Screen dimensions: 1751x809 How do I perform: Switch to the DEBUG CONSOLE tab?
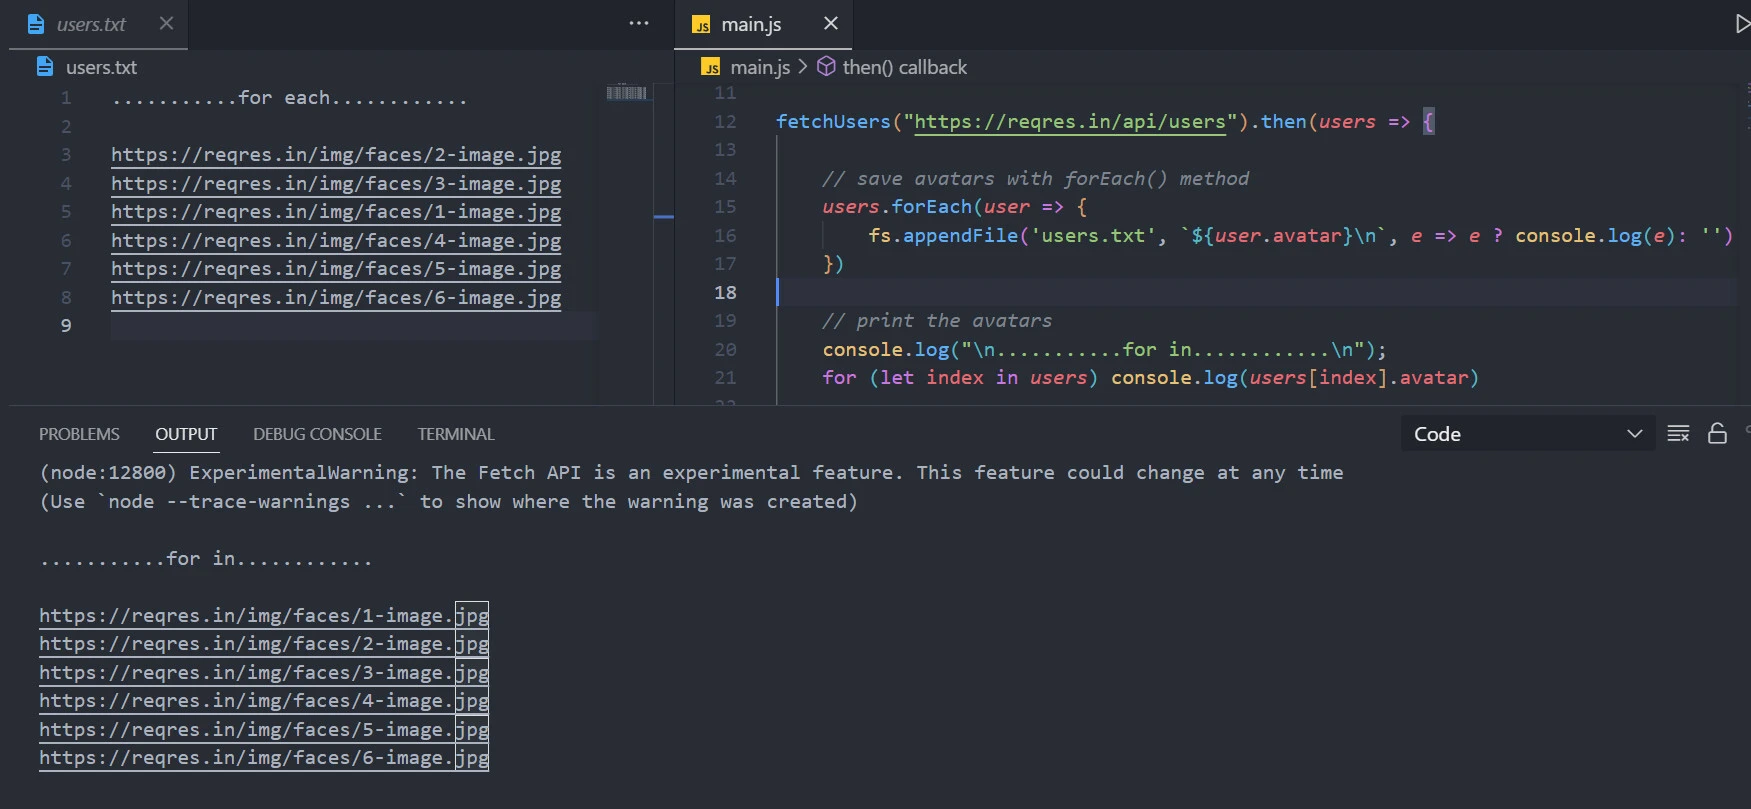[317, 434]
